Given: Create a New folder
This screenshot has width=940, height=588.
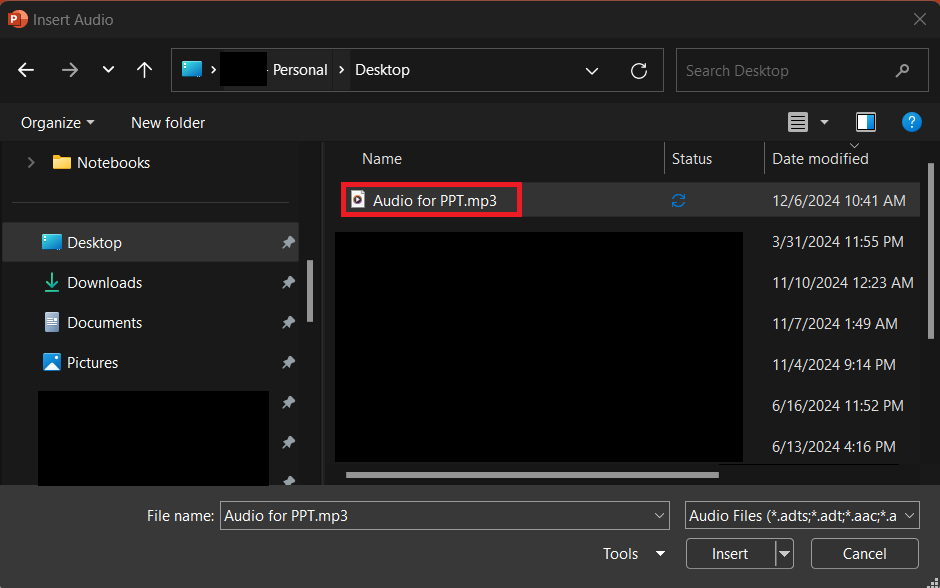Looking at the screenshot, I should (168, 123).
